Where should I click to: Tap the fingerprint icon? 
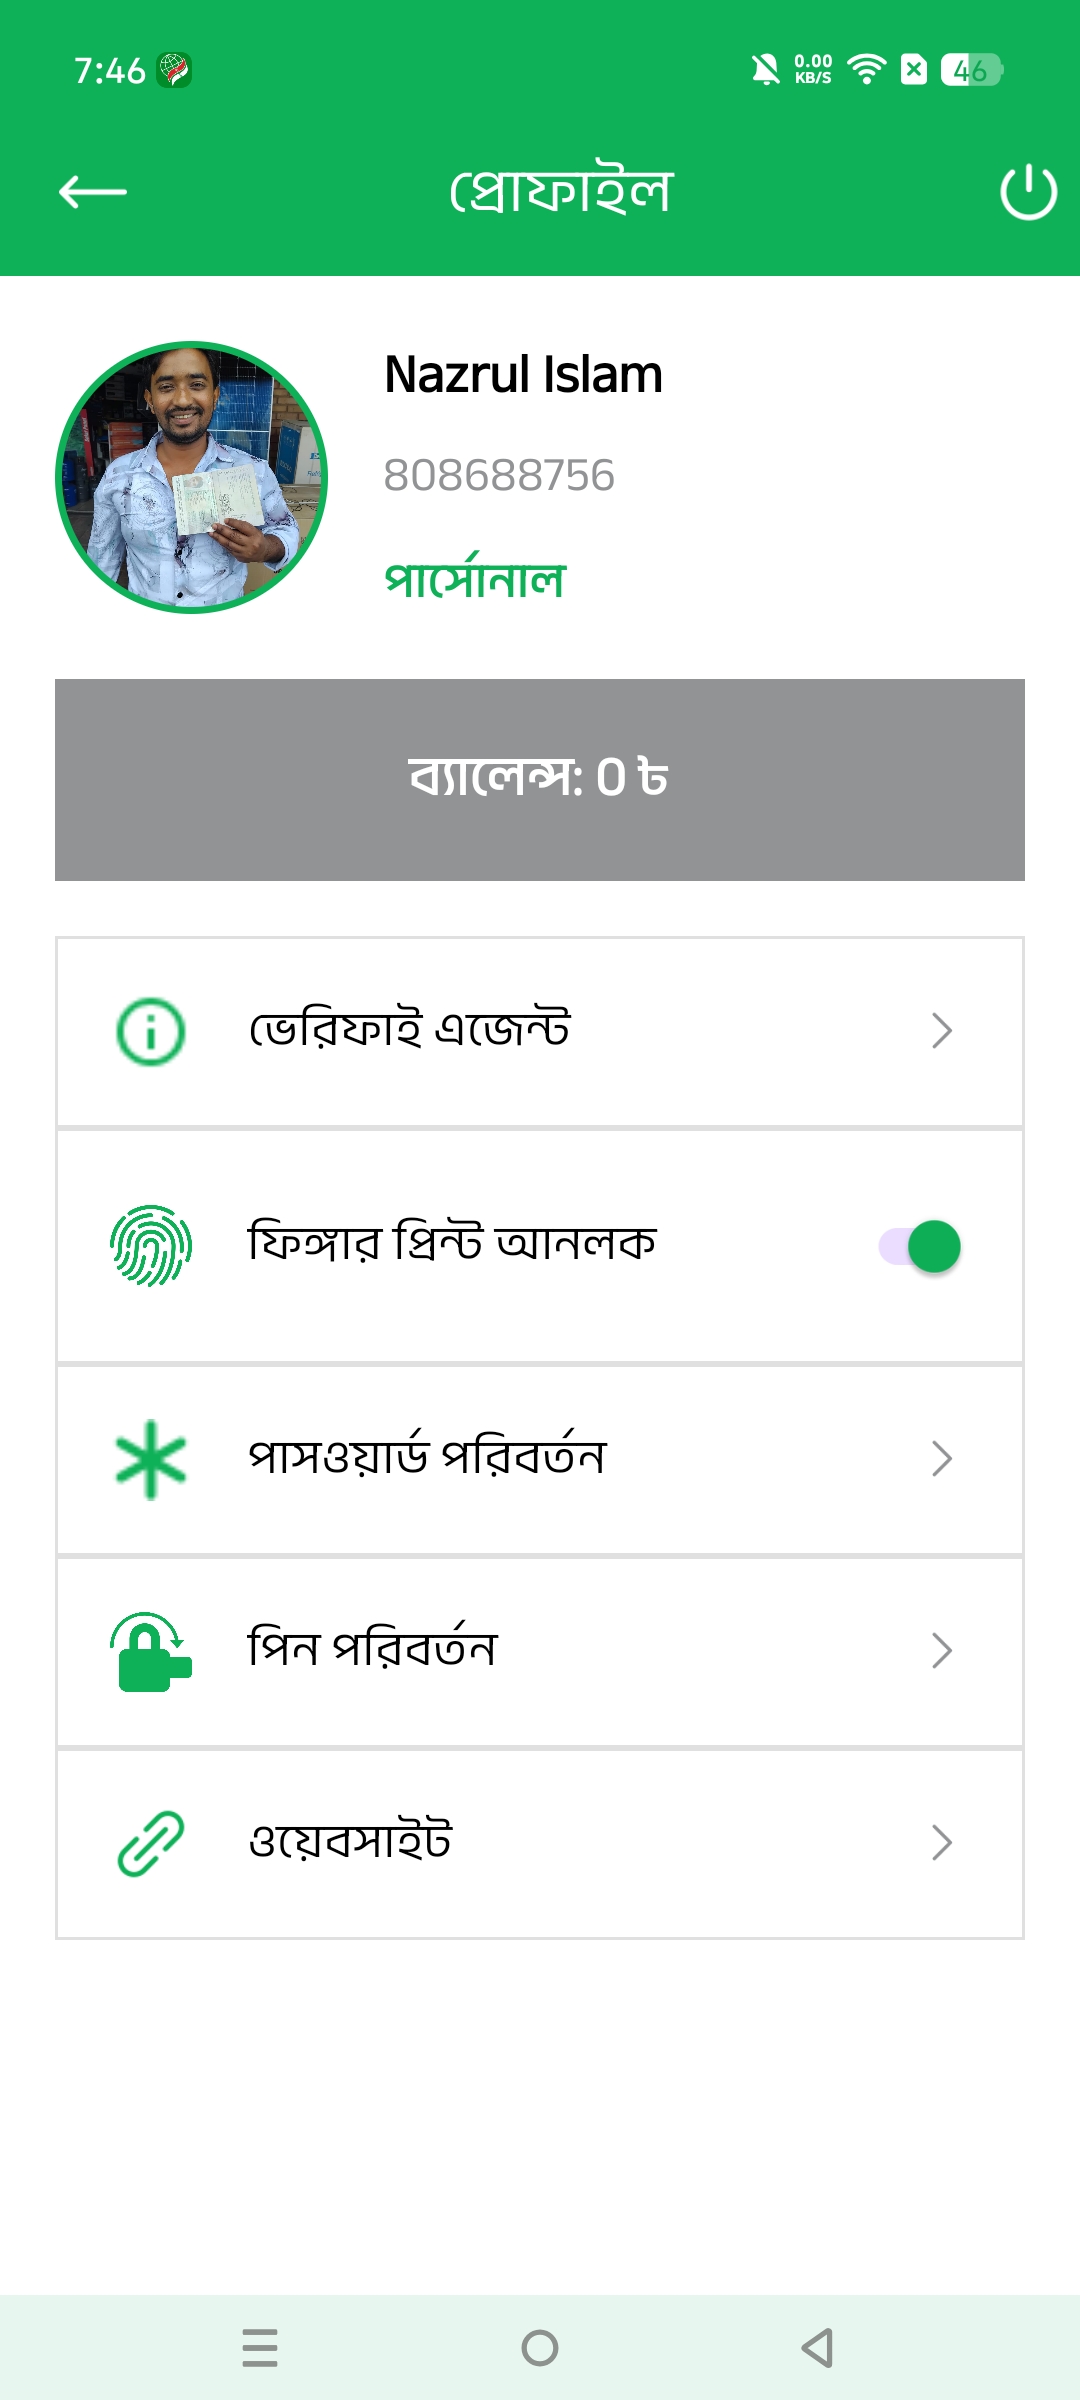(x=151, y=1245)
